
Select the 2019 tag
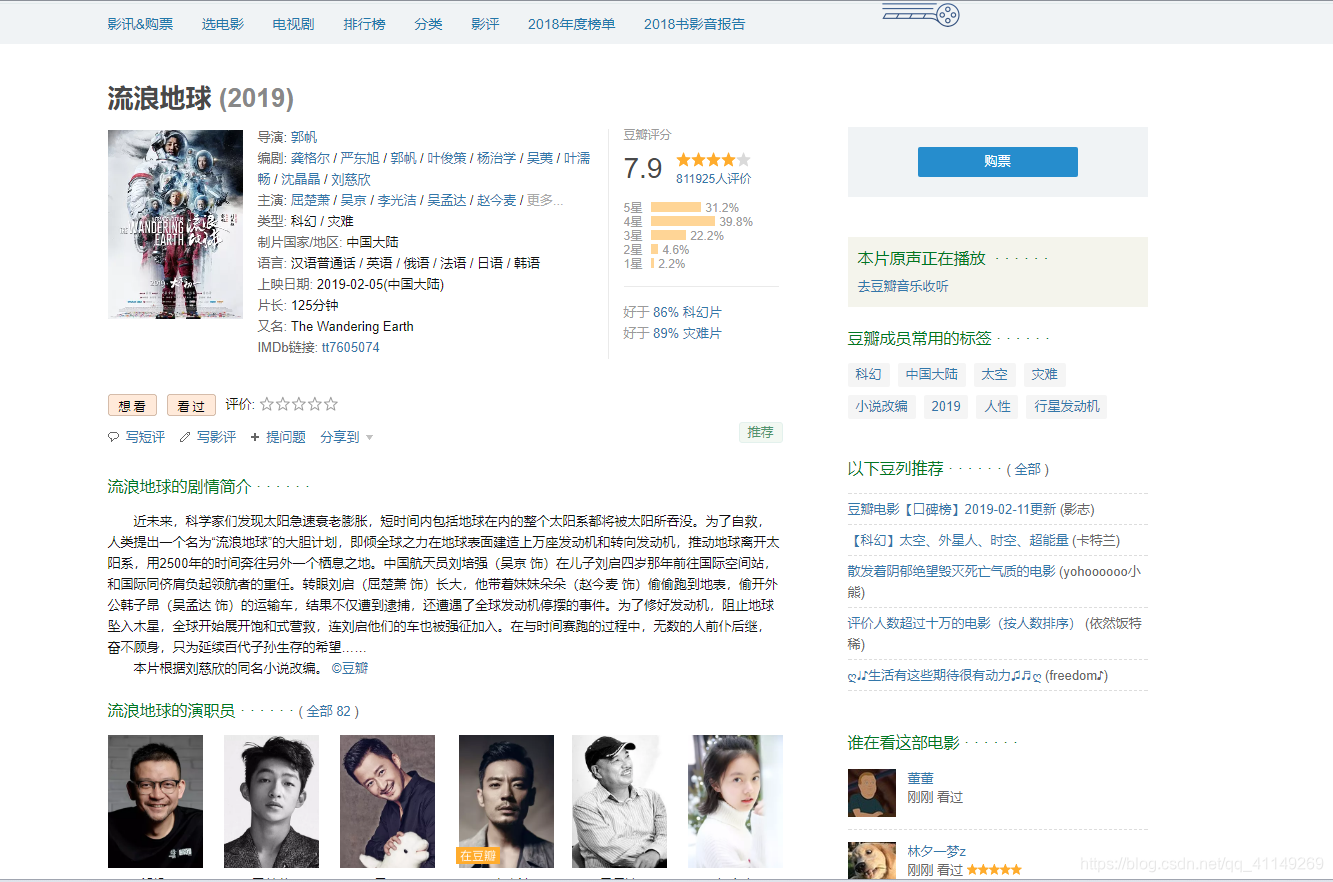pos(946,406)
